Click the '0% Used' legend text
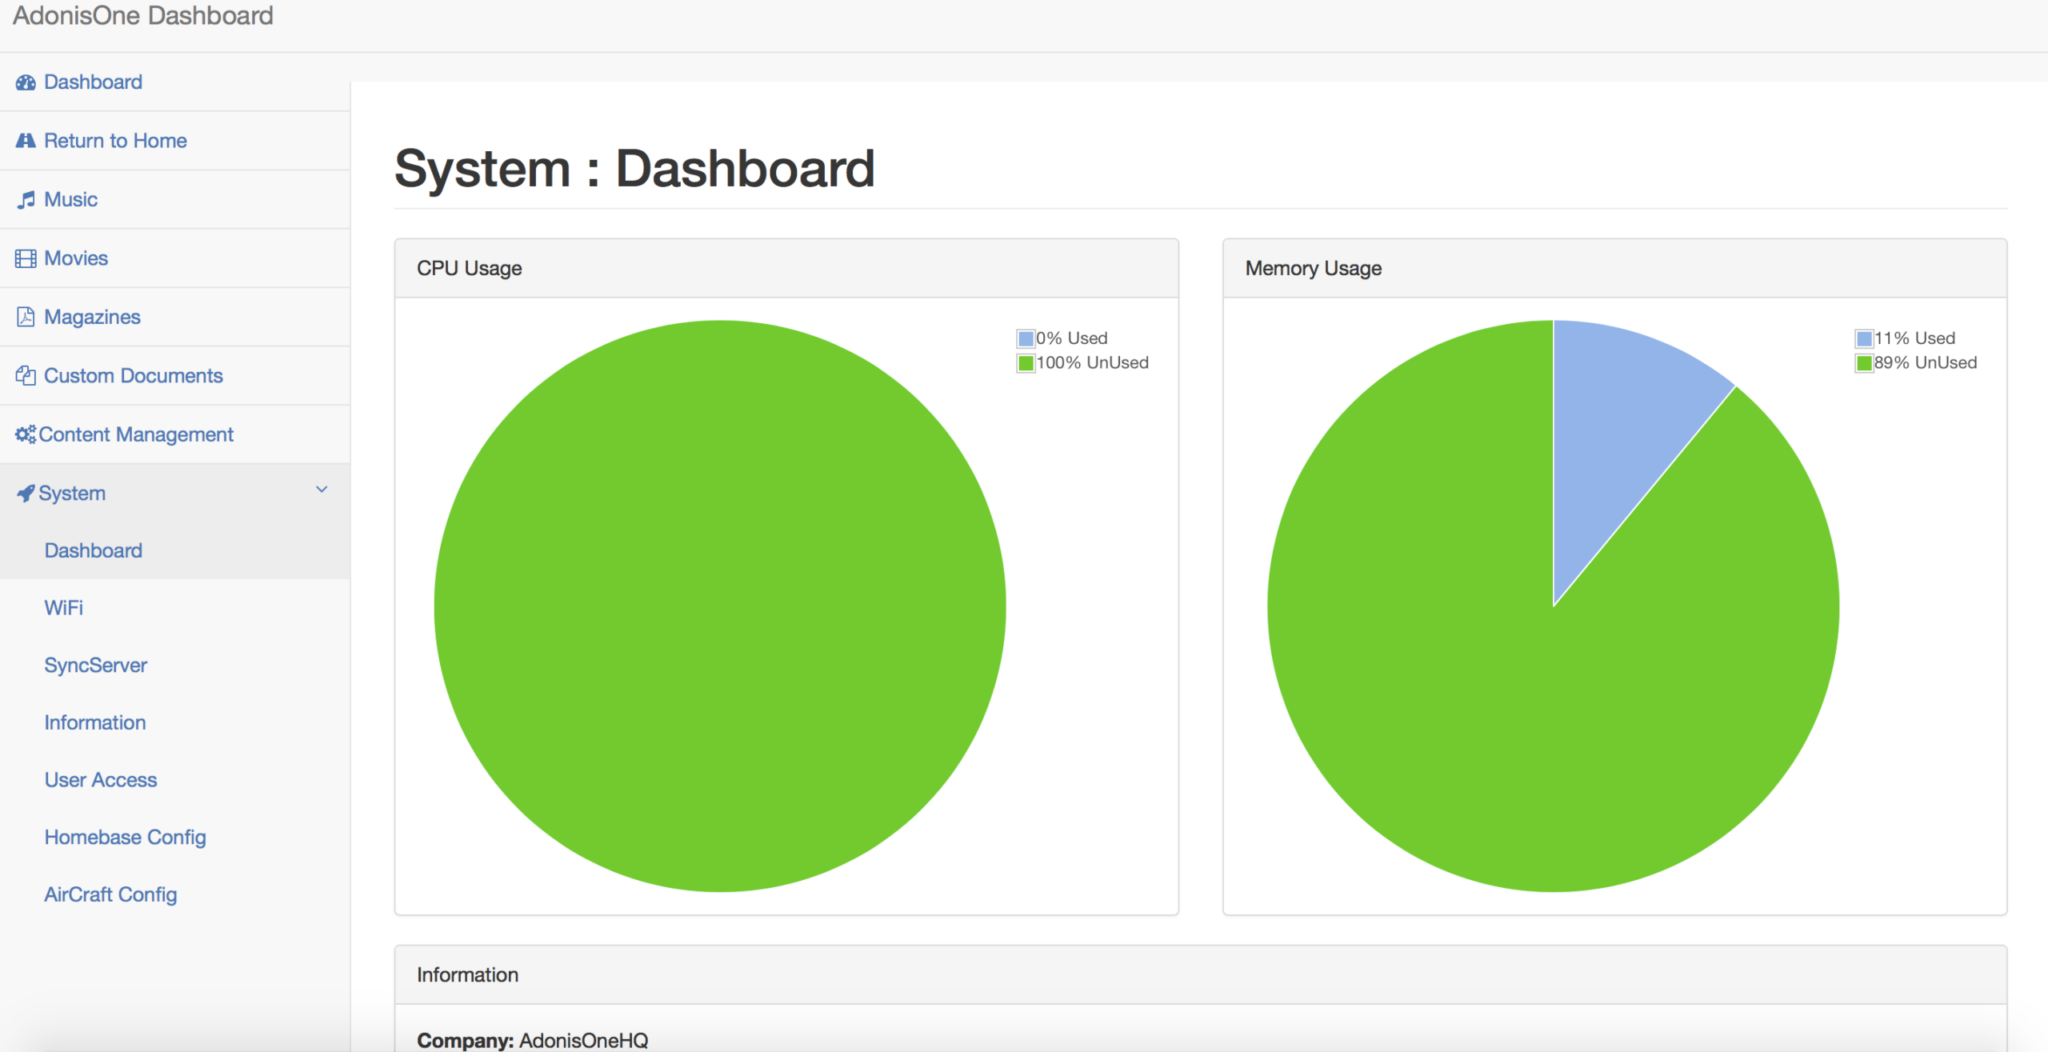The image size is (2048, 1052). (1072, 339)
